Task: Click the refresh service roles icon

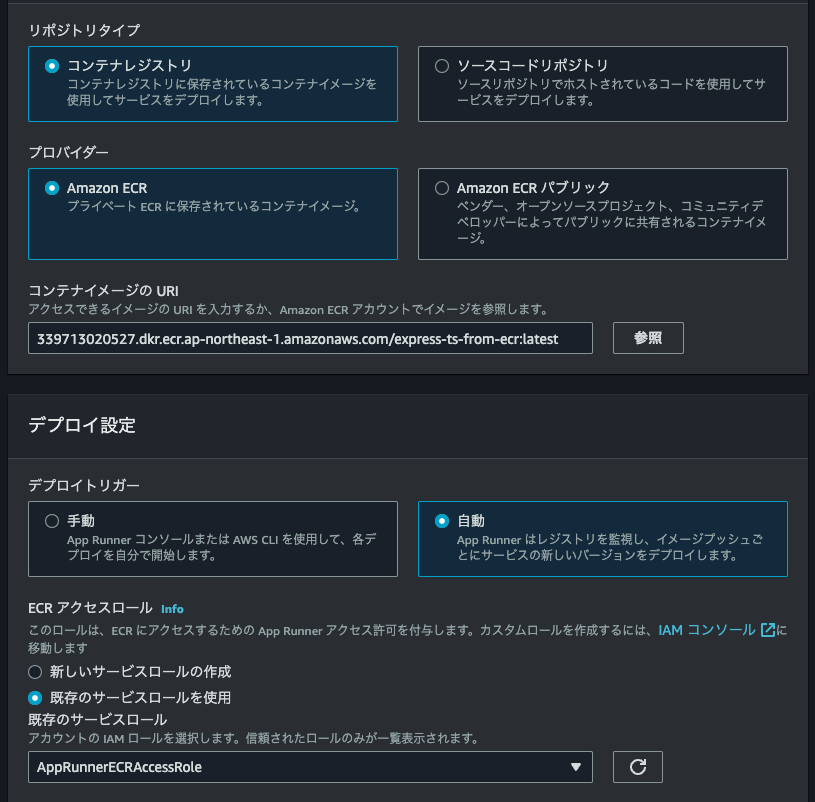Action: [638, 767]
